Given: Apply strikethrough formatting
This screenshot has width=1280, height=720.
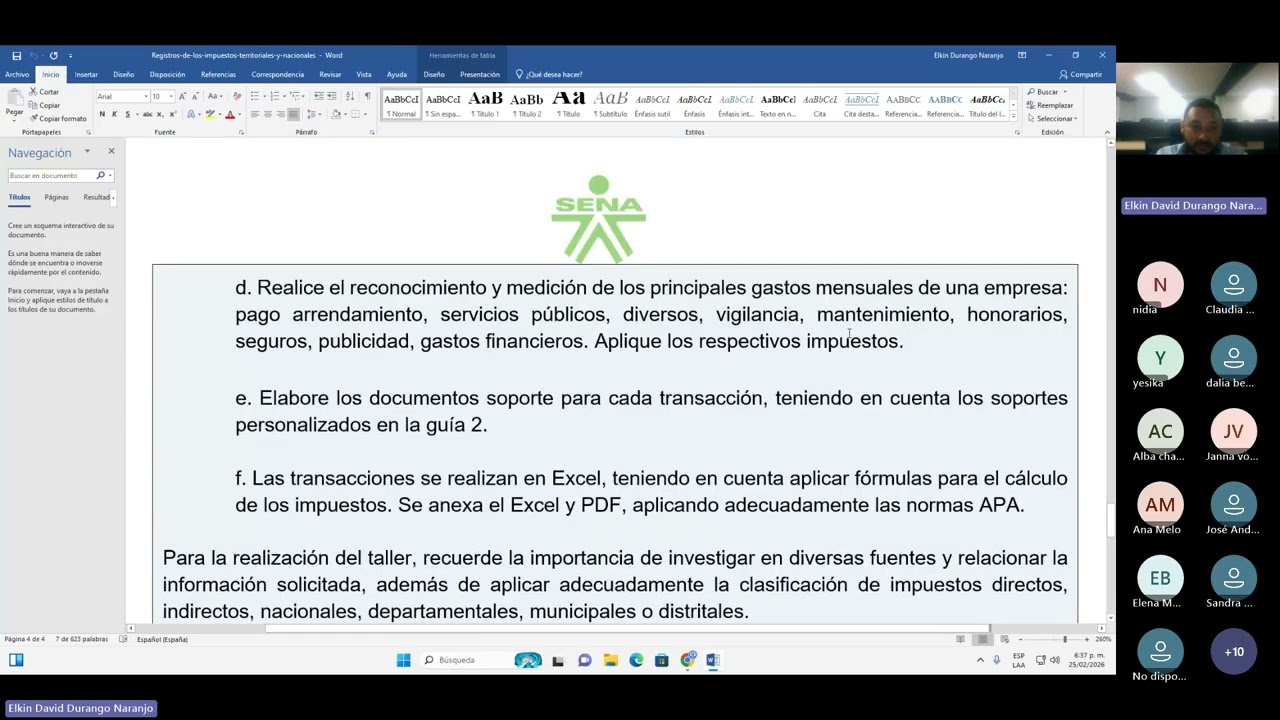Looking at the screenshot, I should pos(147,114).
